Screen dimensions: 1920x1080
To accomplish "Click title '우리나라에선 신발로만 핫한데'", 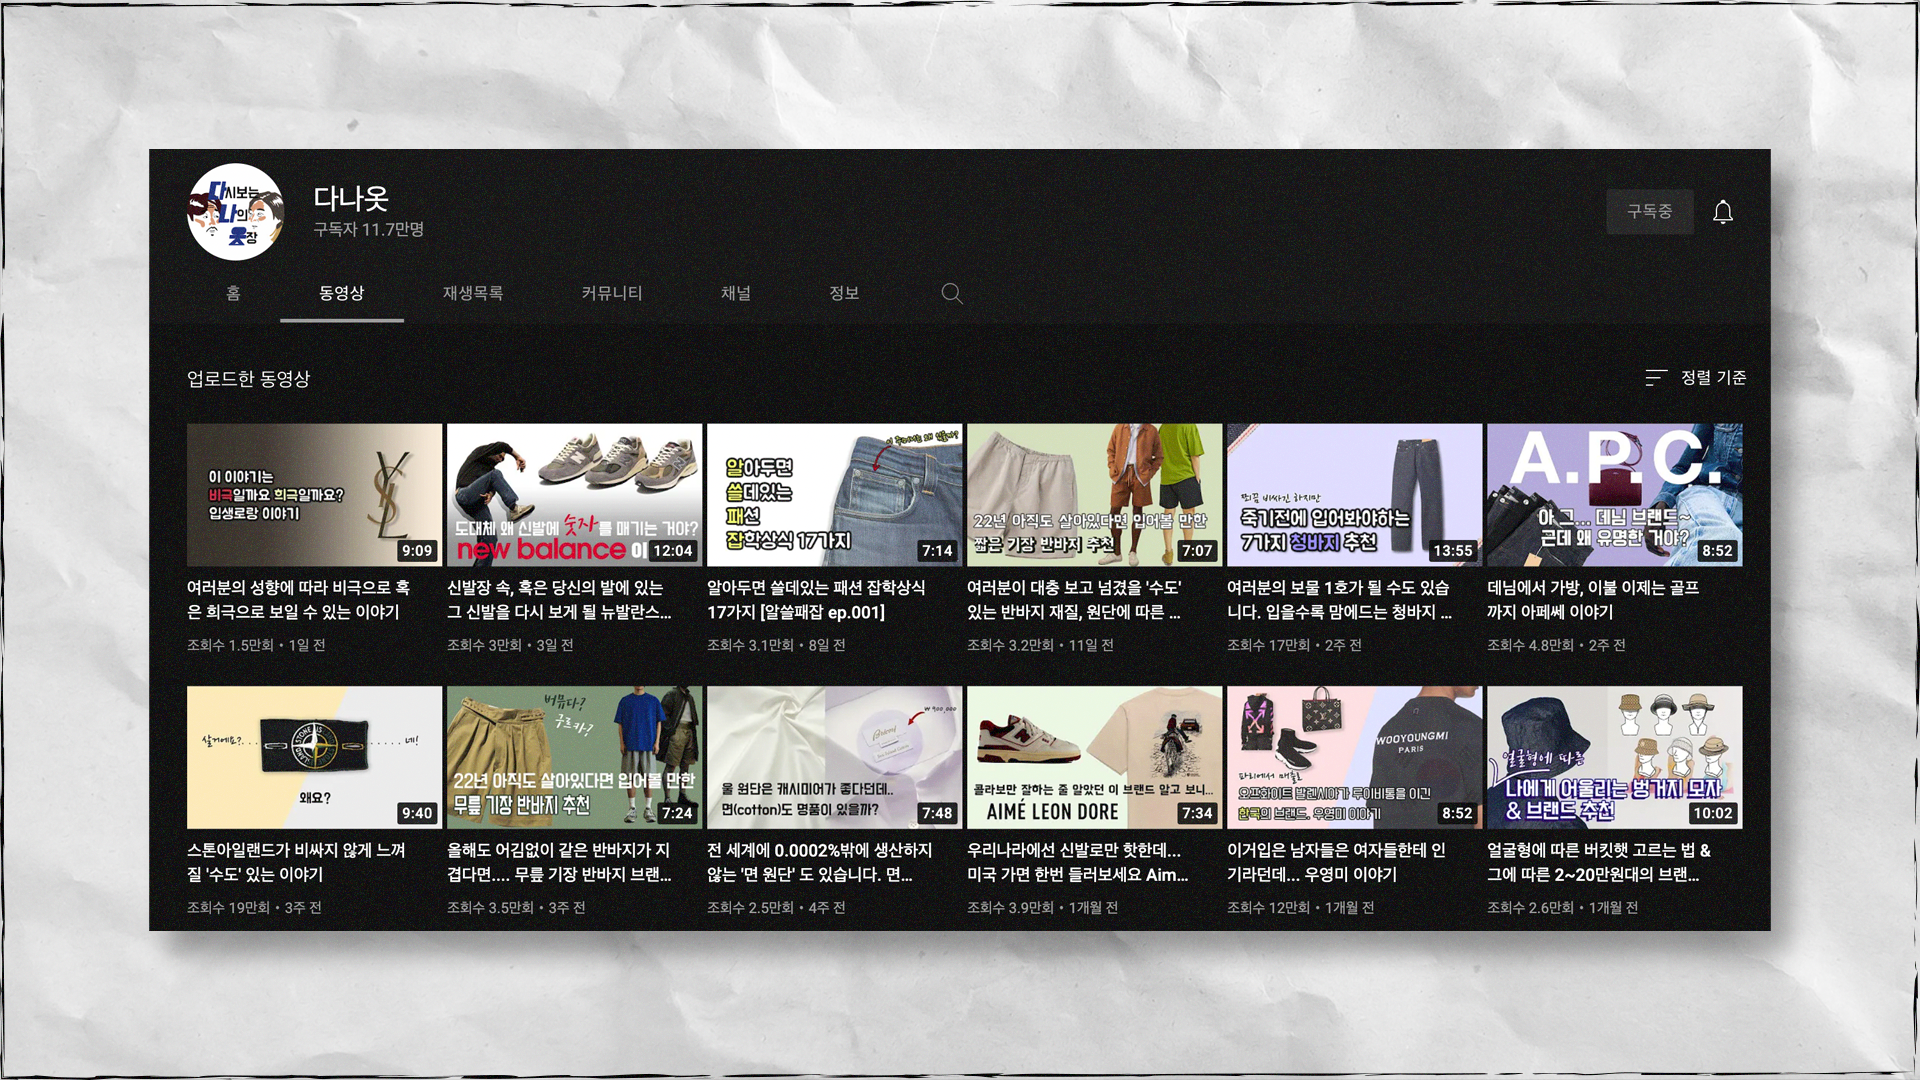I will [x=1078, y=862].
